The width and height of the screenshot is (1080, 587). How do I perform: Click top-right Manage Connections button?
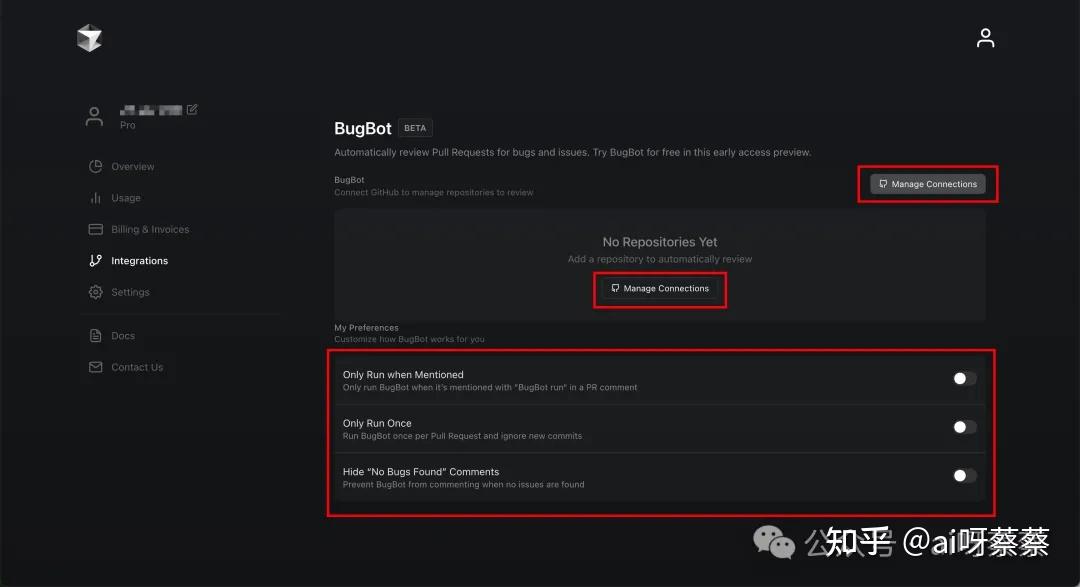pyautogui.click(x=928, y=184)
